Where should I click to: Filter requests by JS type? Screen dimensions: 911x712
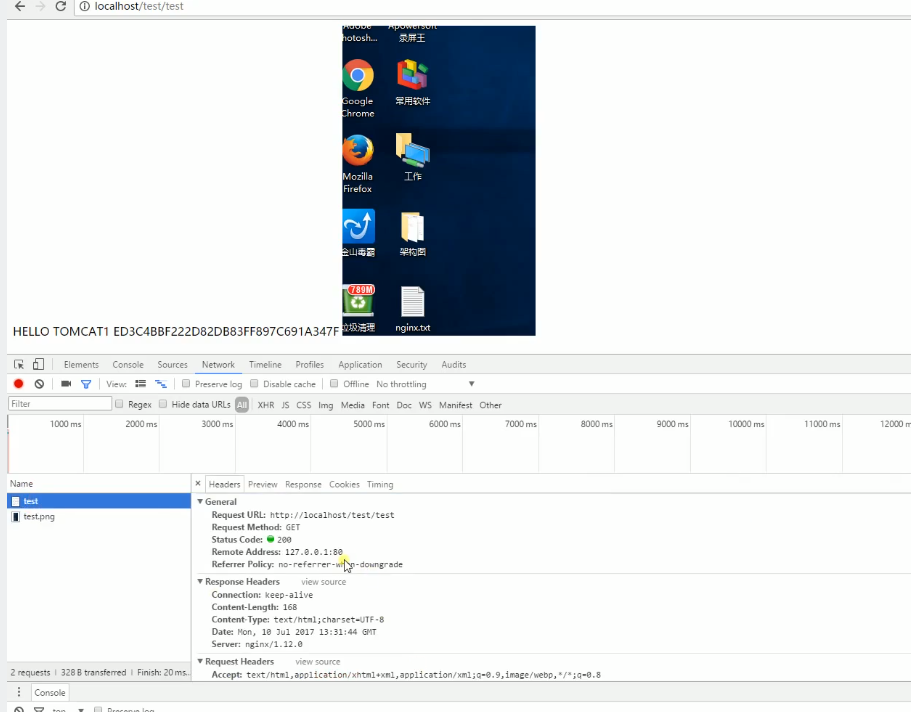[x=285, y=405]
